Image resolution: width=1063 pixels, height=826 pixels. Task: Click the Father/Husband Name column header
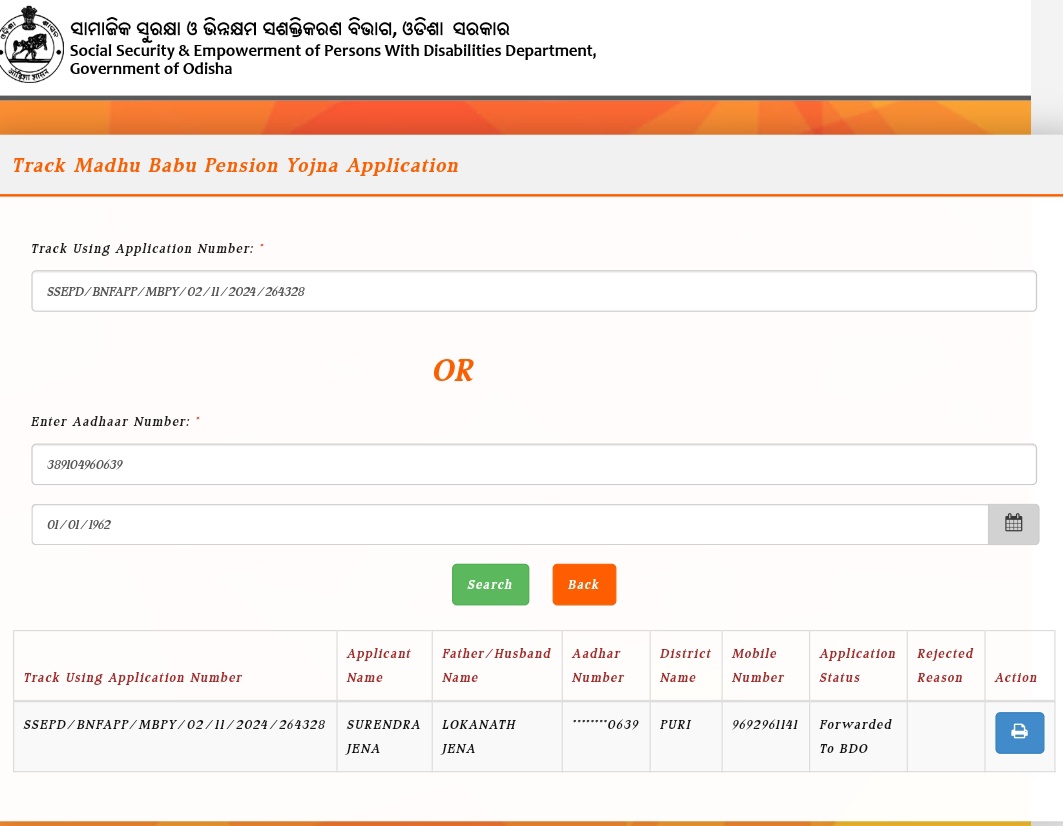pos(496,665)
